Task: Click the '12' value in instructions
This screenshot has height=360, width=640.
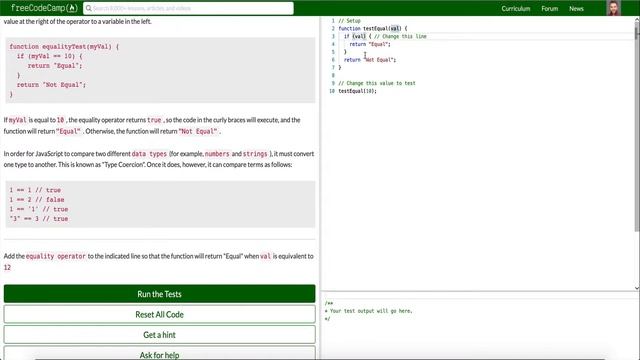Action: pyautogui.click(x=7, y=268)
